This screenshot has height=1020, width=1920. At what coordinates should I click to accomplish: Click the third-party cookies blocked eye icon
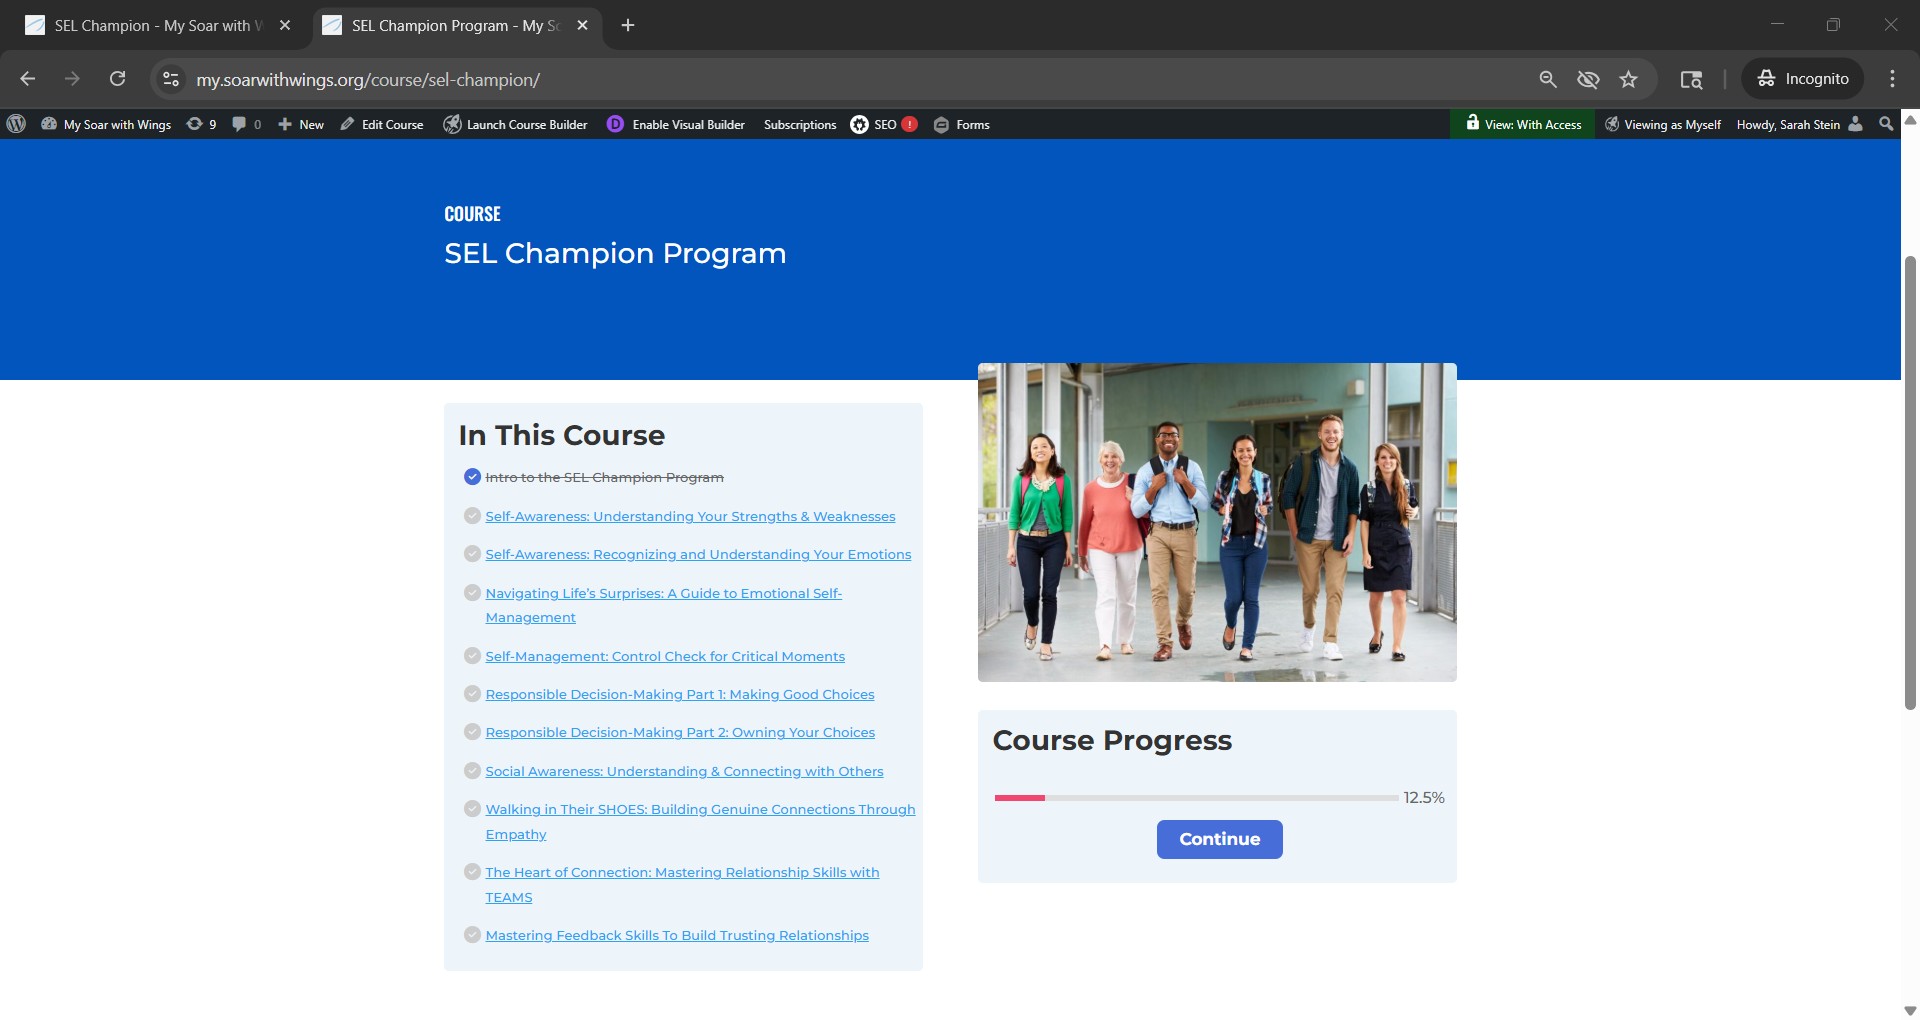(x=1588, y=79)
